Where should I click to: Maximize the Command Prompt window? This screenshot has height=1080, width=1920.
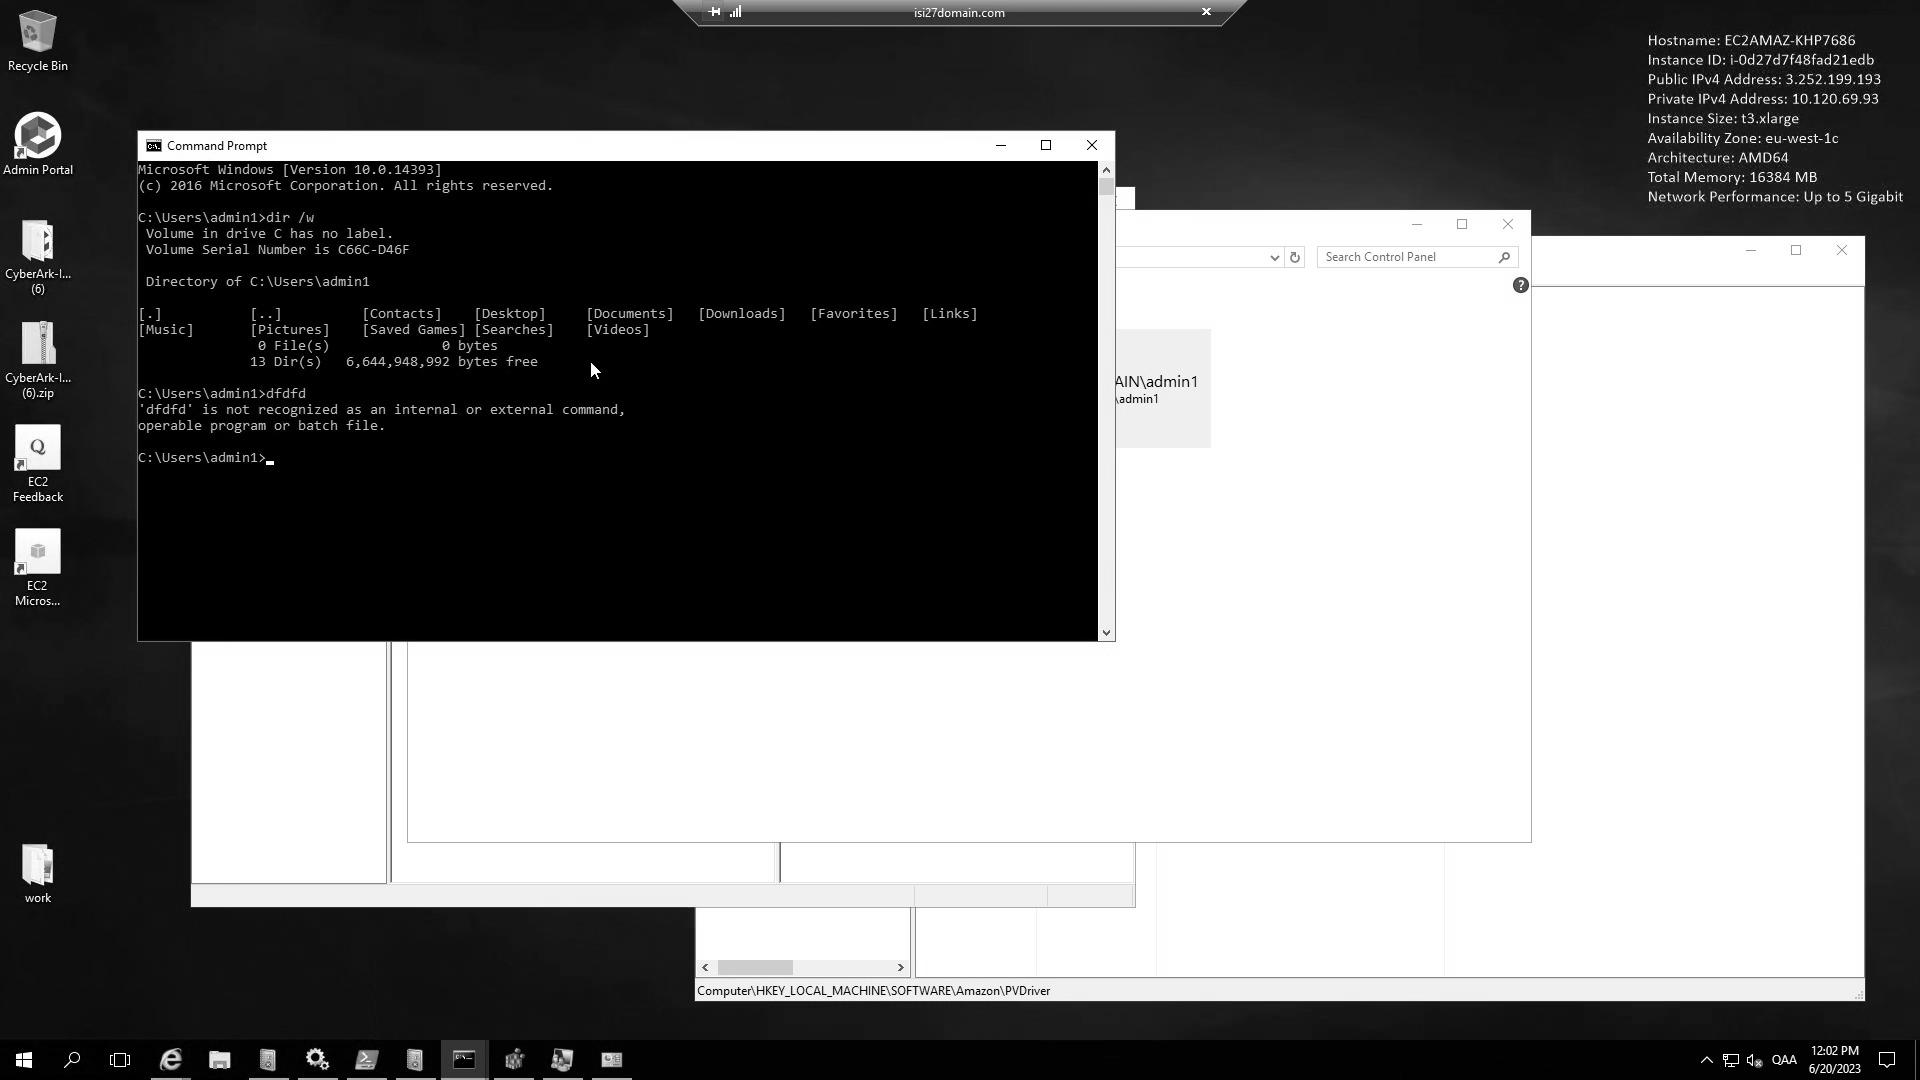pyautogui.click(x=1046, y=146)
